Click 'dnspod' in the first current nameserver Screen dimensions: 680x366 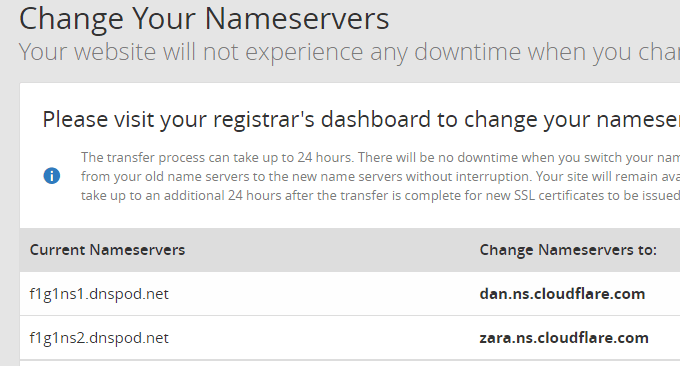pos(116,294)
